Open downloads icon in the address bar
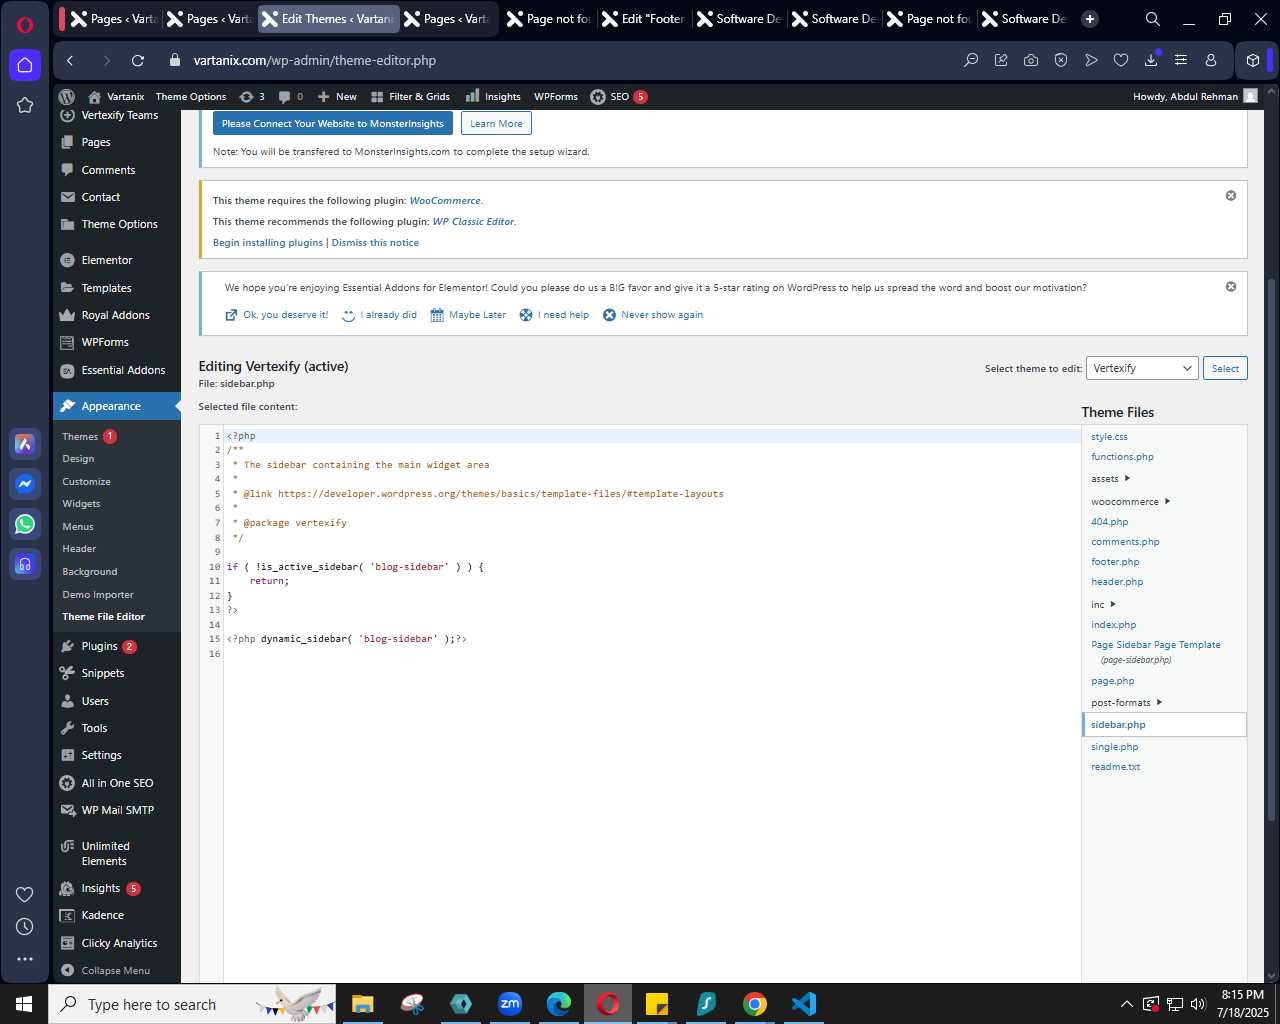 point(1151,61)
